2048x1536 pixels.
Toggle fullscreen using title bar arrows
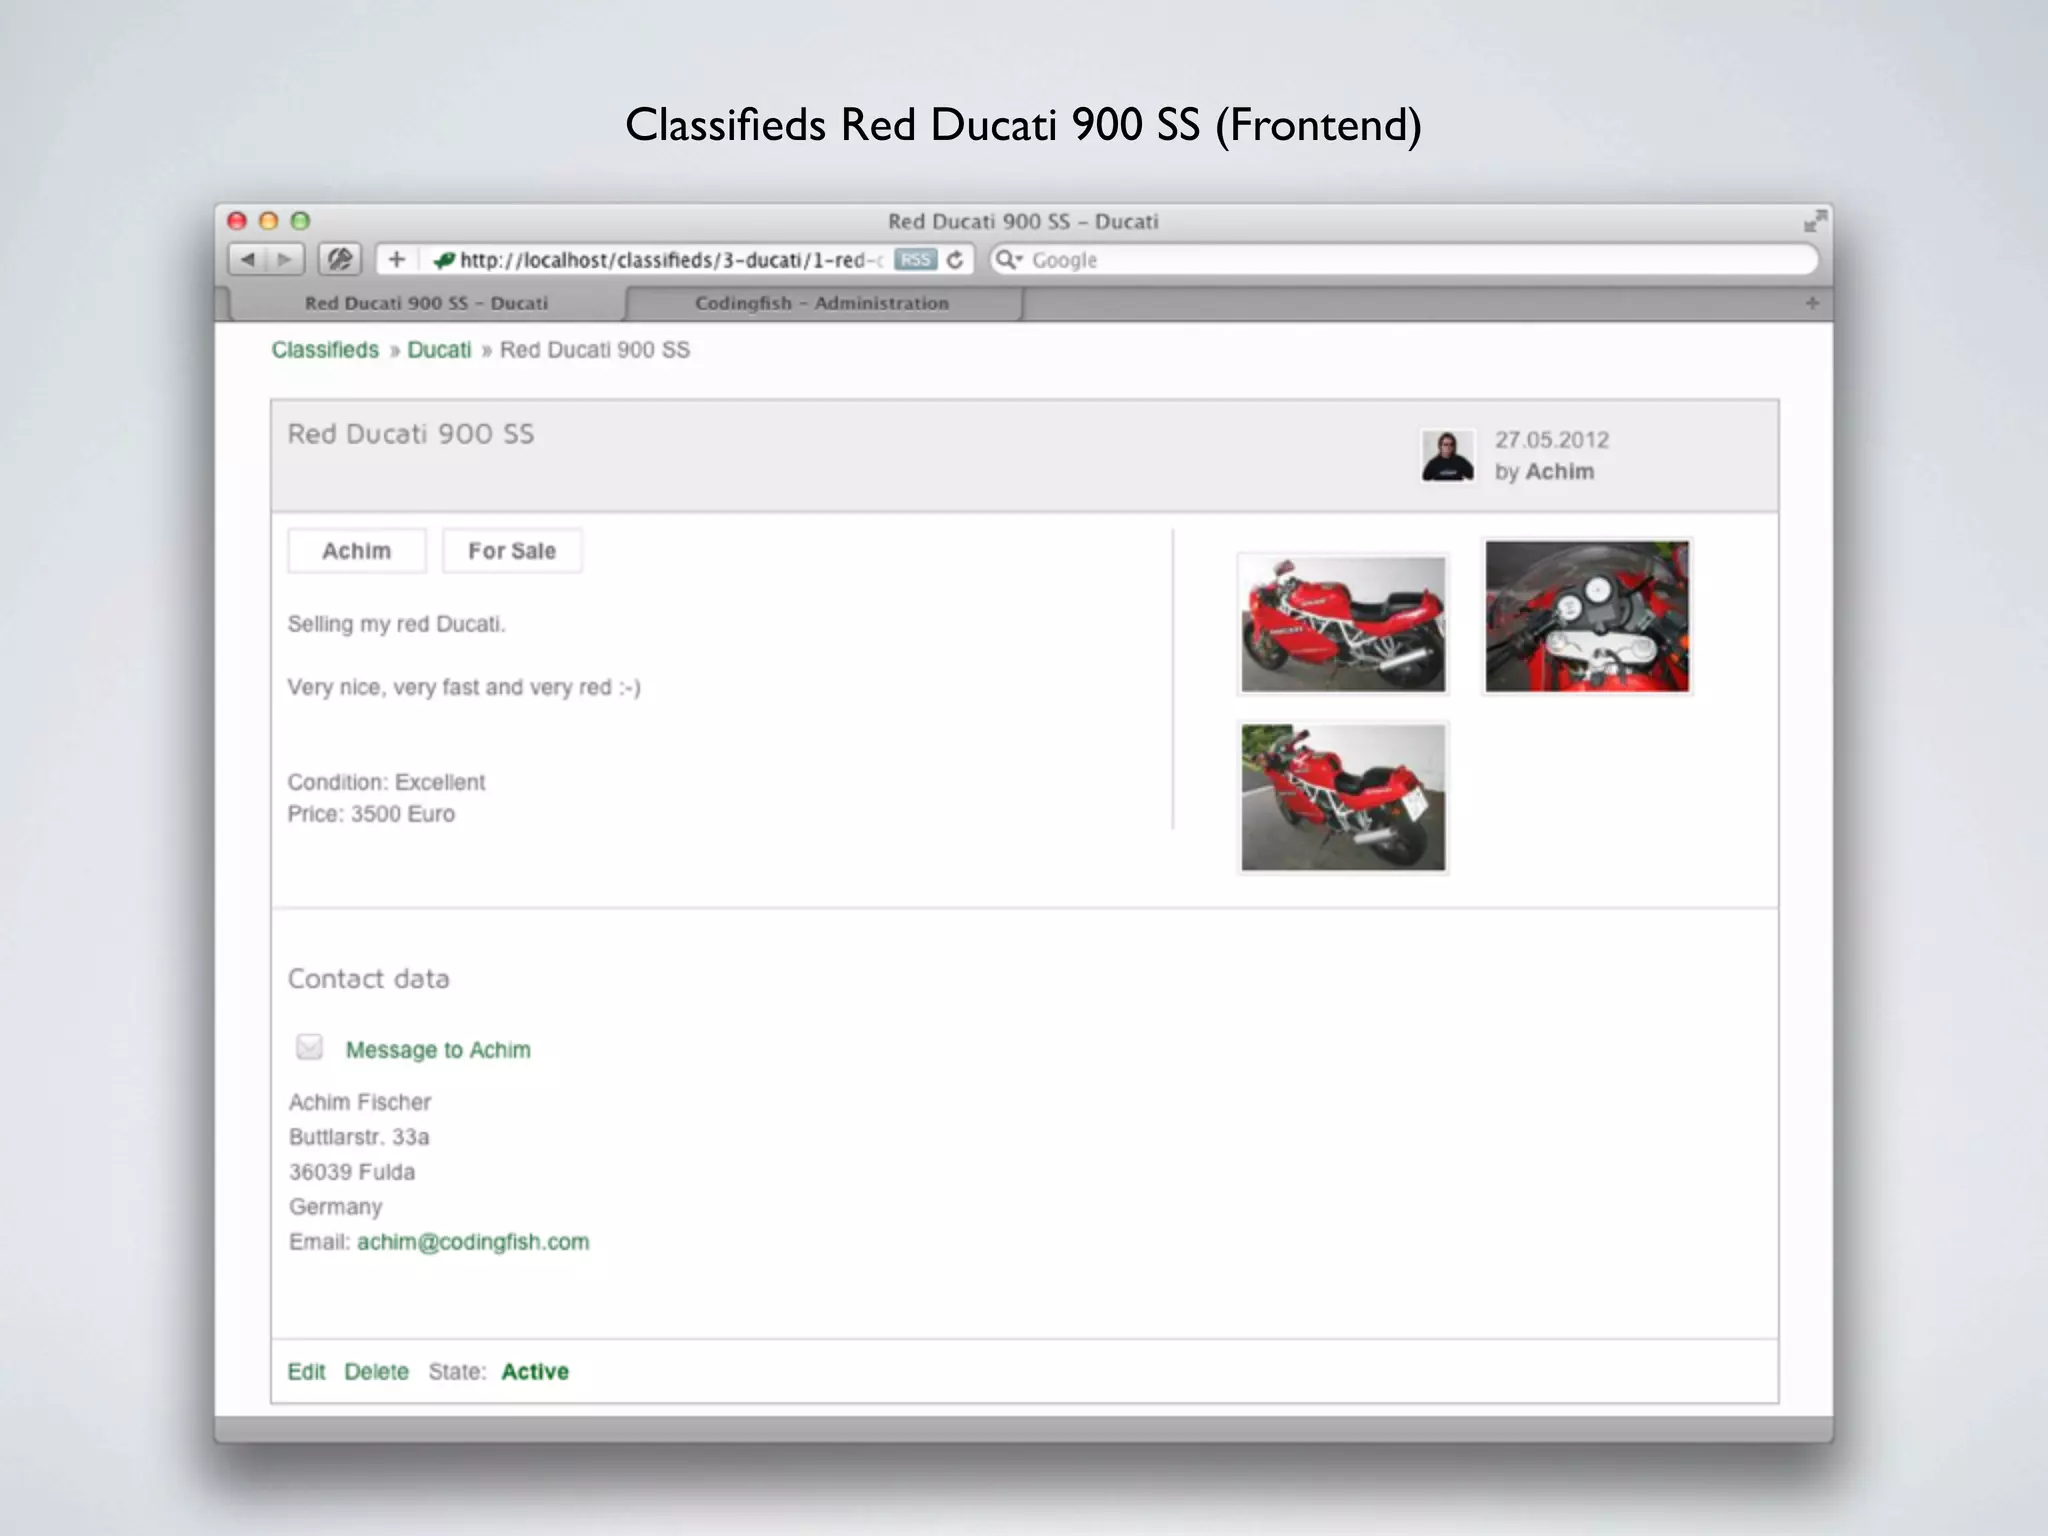click(1814, 221)
